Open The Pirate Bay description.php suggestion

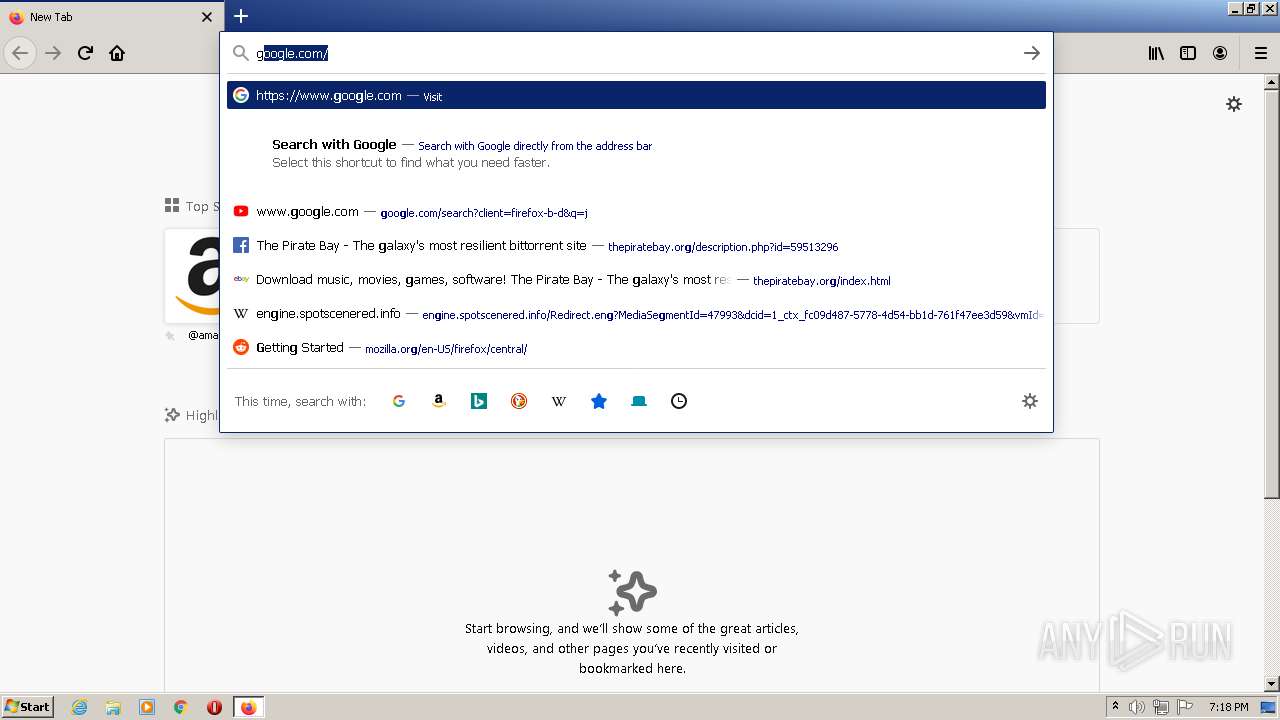pyautogui.click(x=636, y=246)
